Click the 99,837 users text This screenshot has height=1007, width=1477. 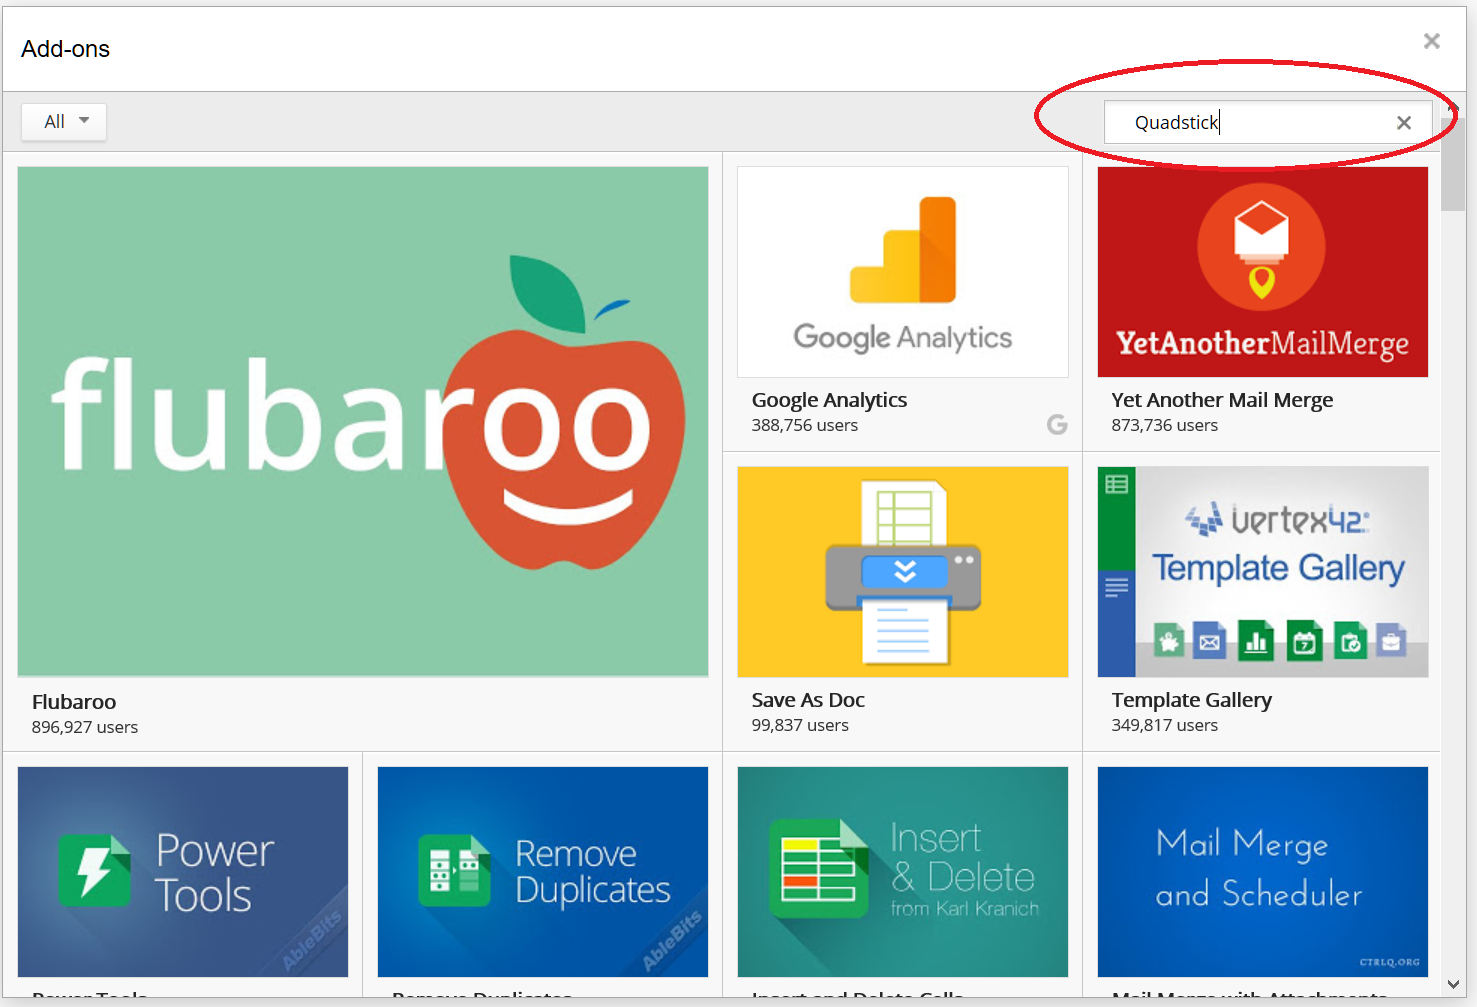(x=800, y=725)
